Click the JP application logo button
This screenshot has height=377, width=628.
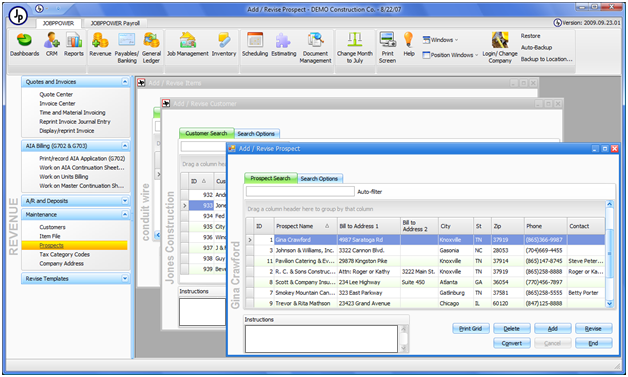click(18, 15)
